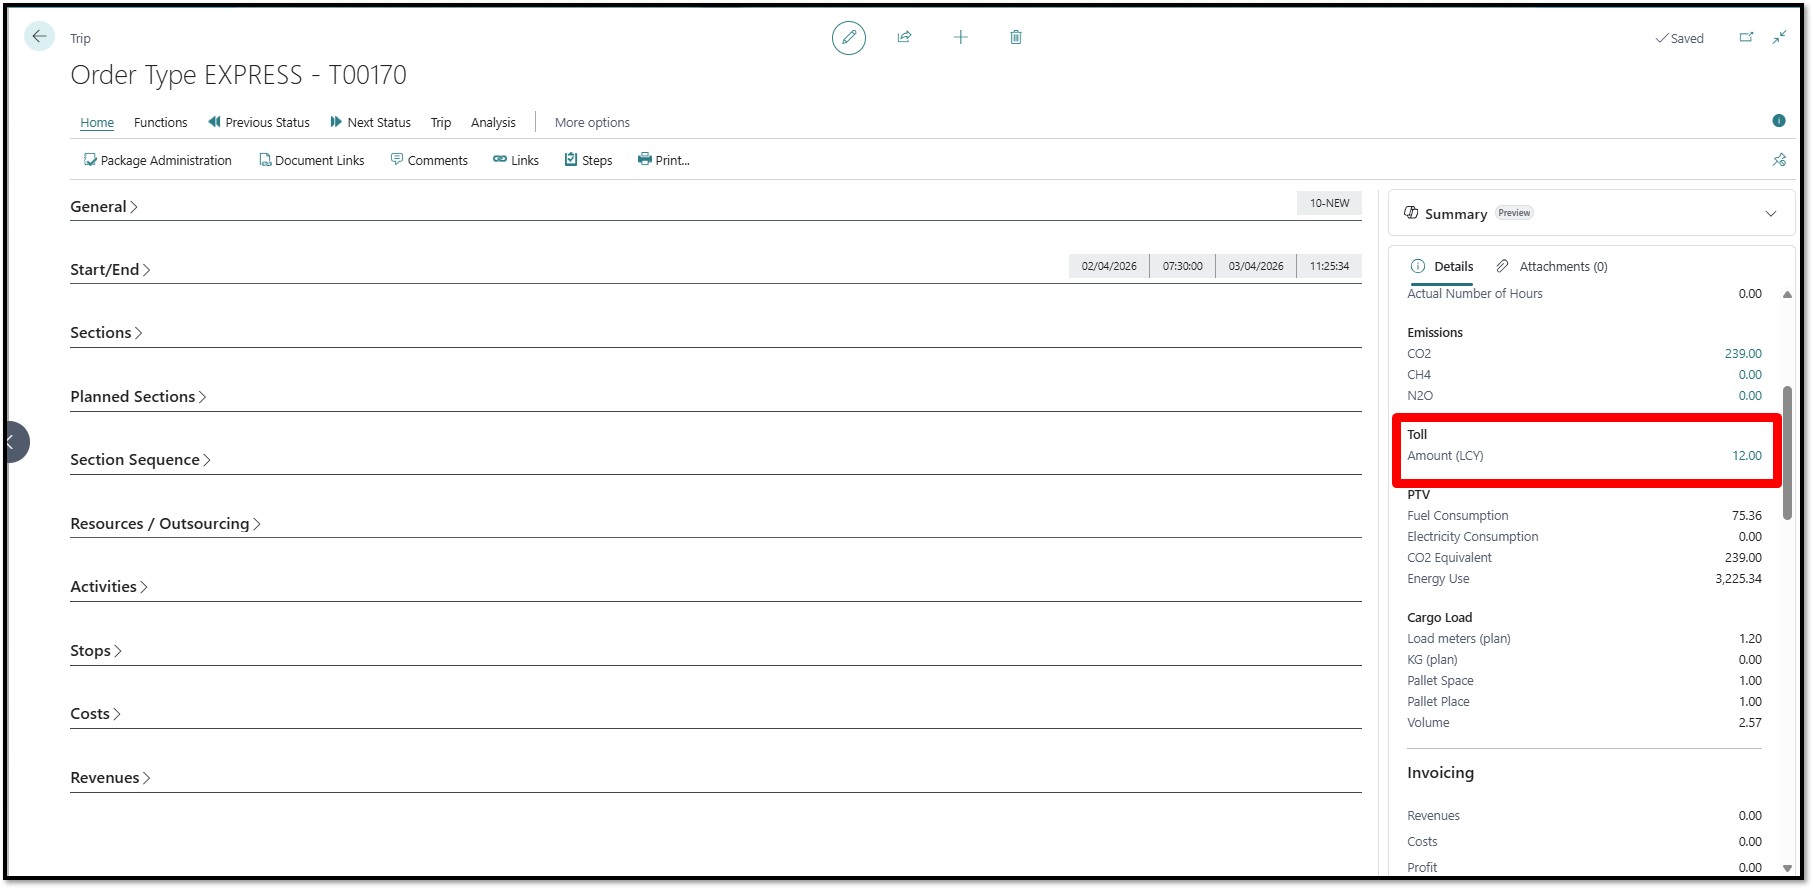The height and width of the screenshot is (889, 1813).
Task: Click start date 02/04/2026
Action: (x=1109, y=266)
